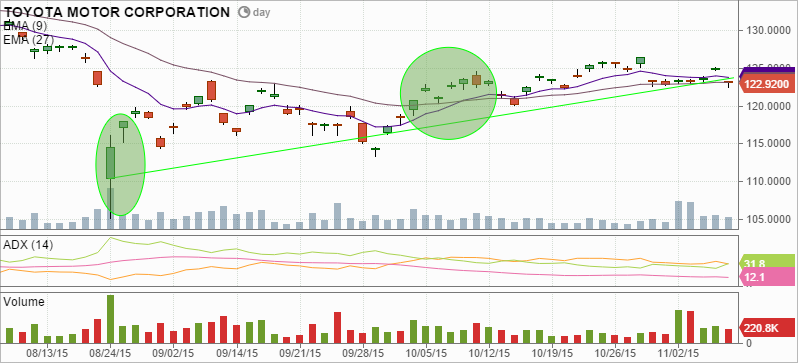Click the 105.0000 price axis label
Screen dimensions: 798x363
point(767,219)
